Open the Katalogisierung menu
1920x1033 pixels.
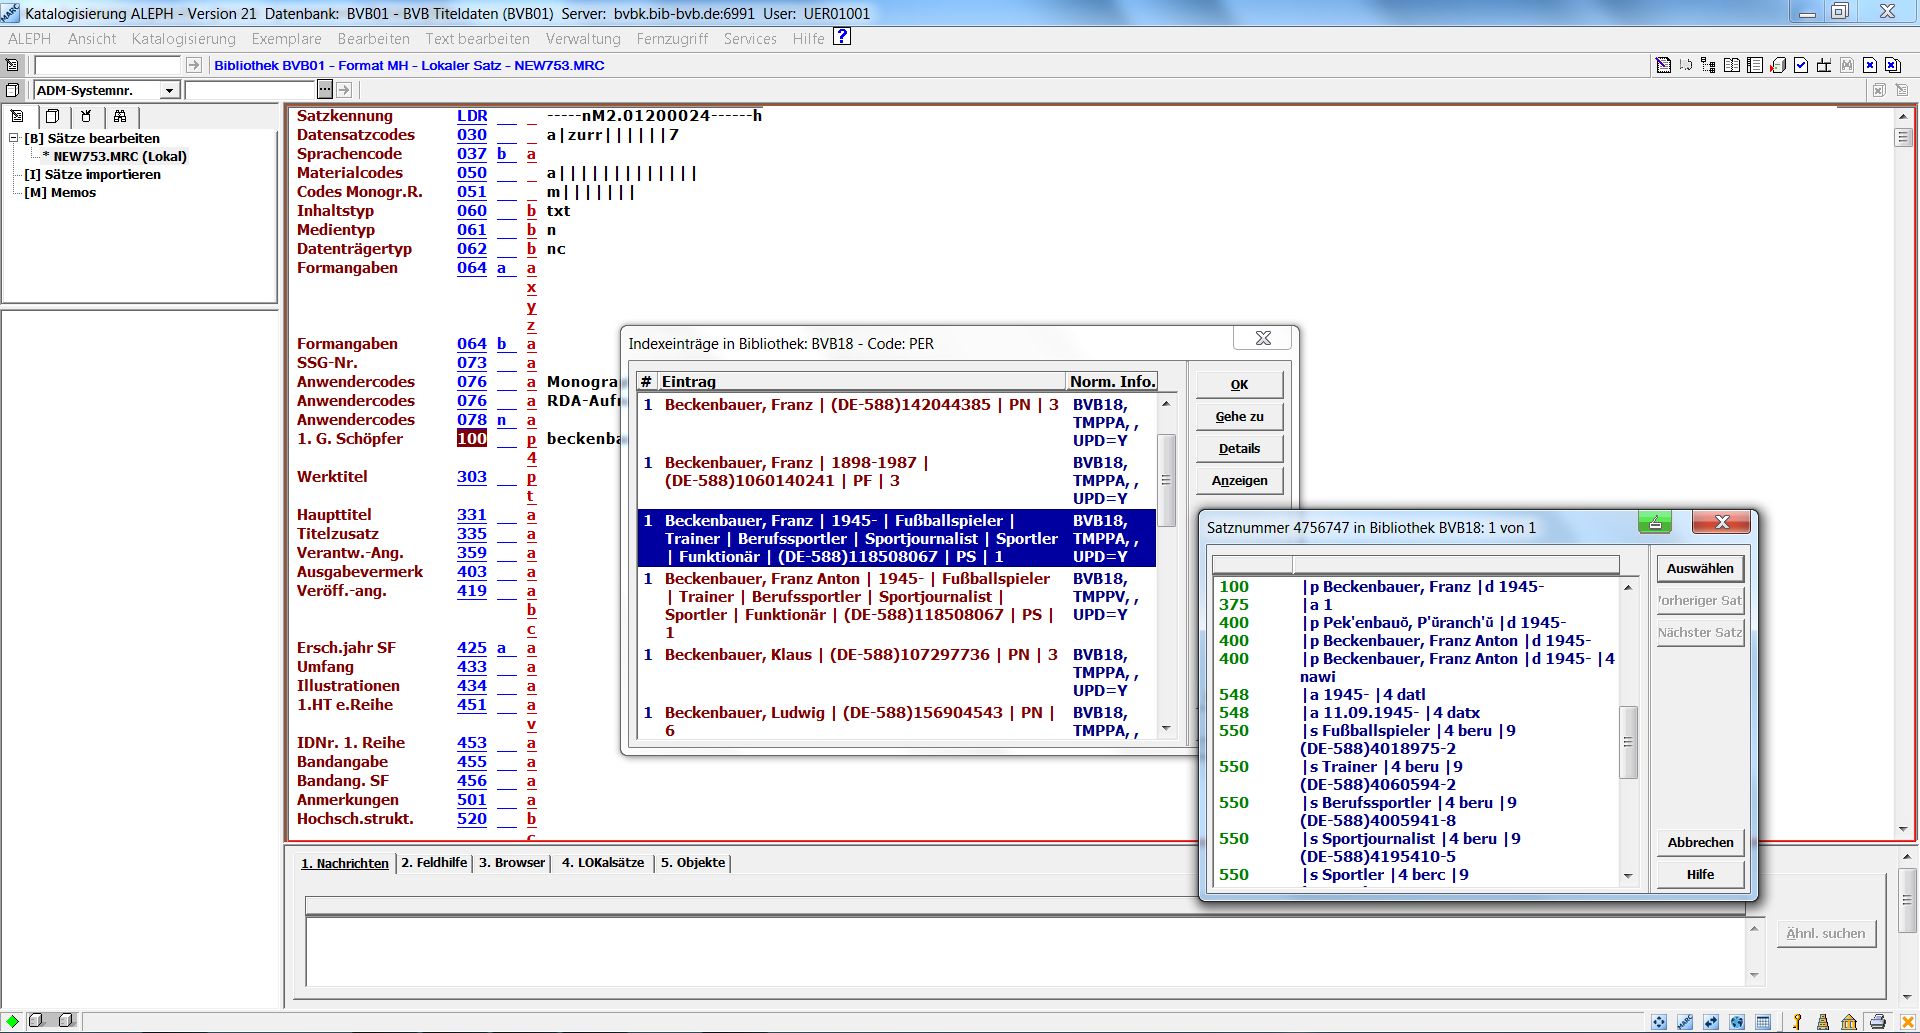pos(183,39)
